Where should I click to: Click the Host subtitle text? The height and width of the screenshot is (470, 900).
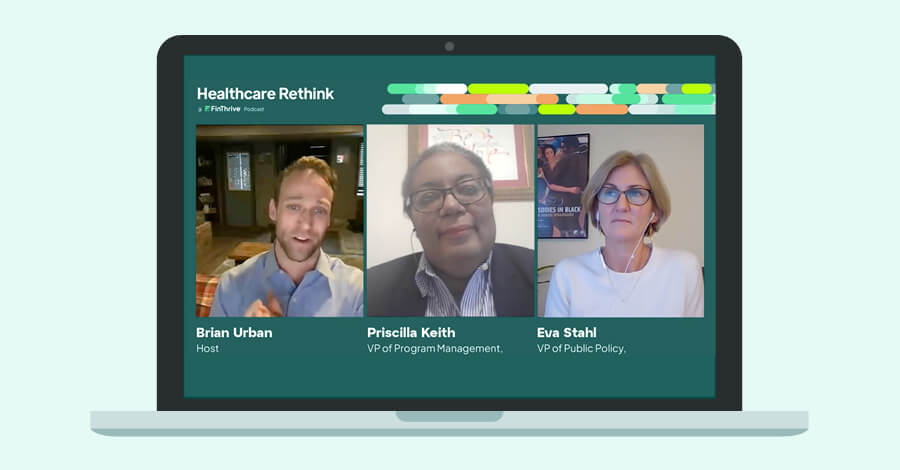pyautogui.click(x=207, y=348)
